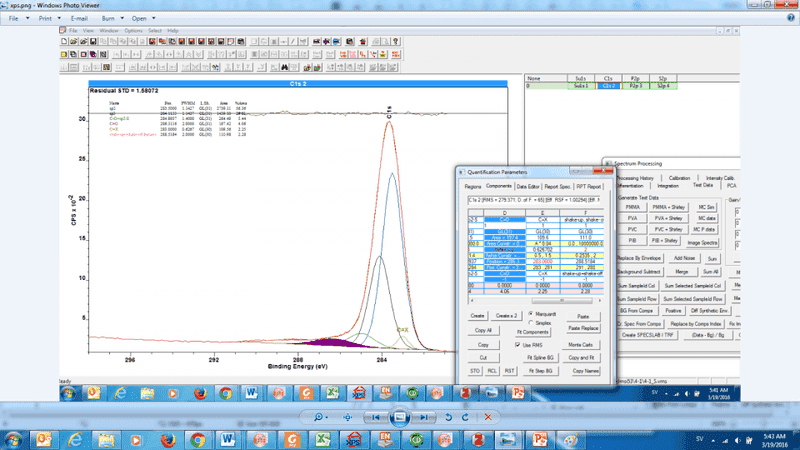Click the red Delete X icon
The height and width of the screenshot is (450, 800).
point(489,416)
